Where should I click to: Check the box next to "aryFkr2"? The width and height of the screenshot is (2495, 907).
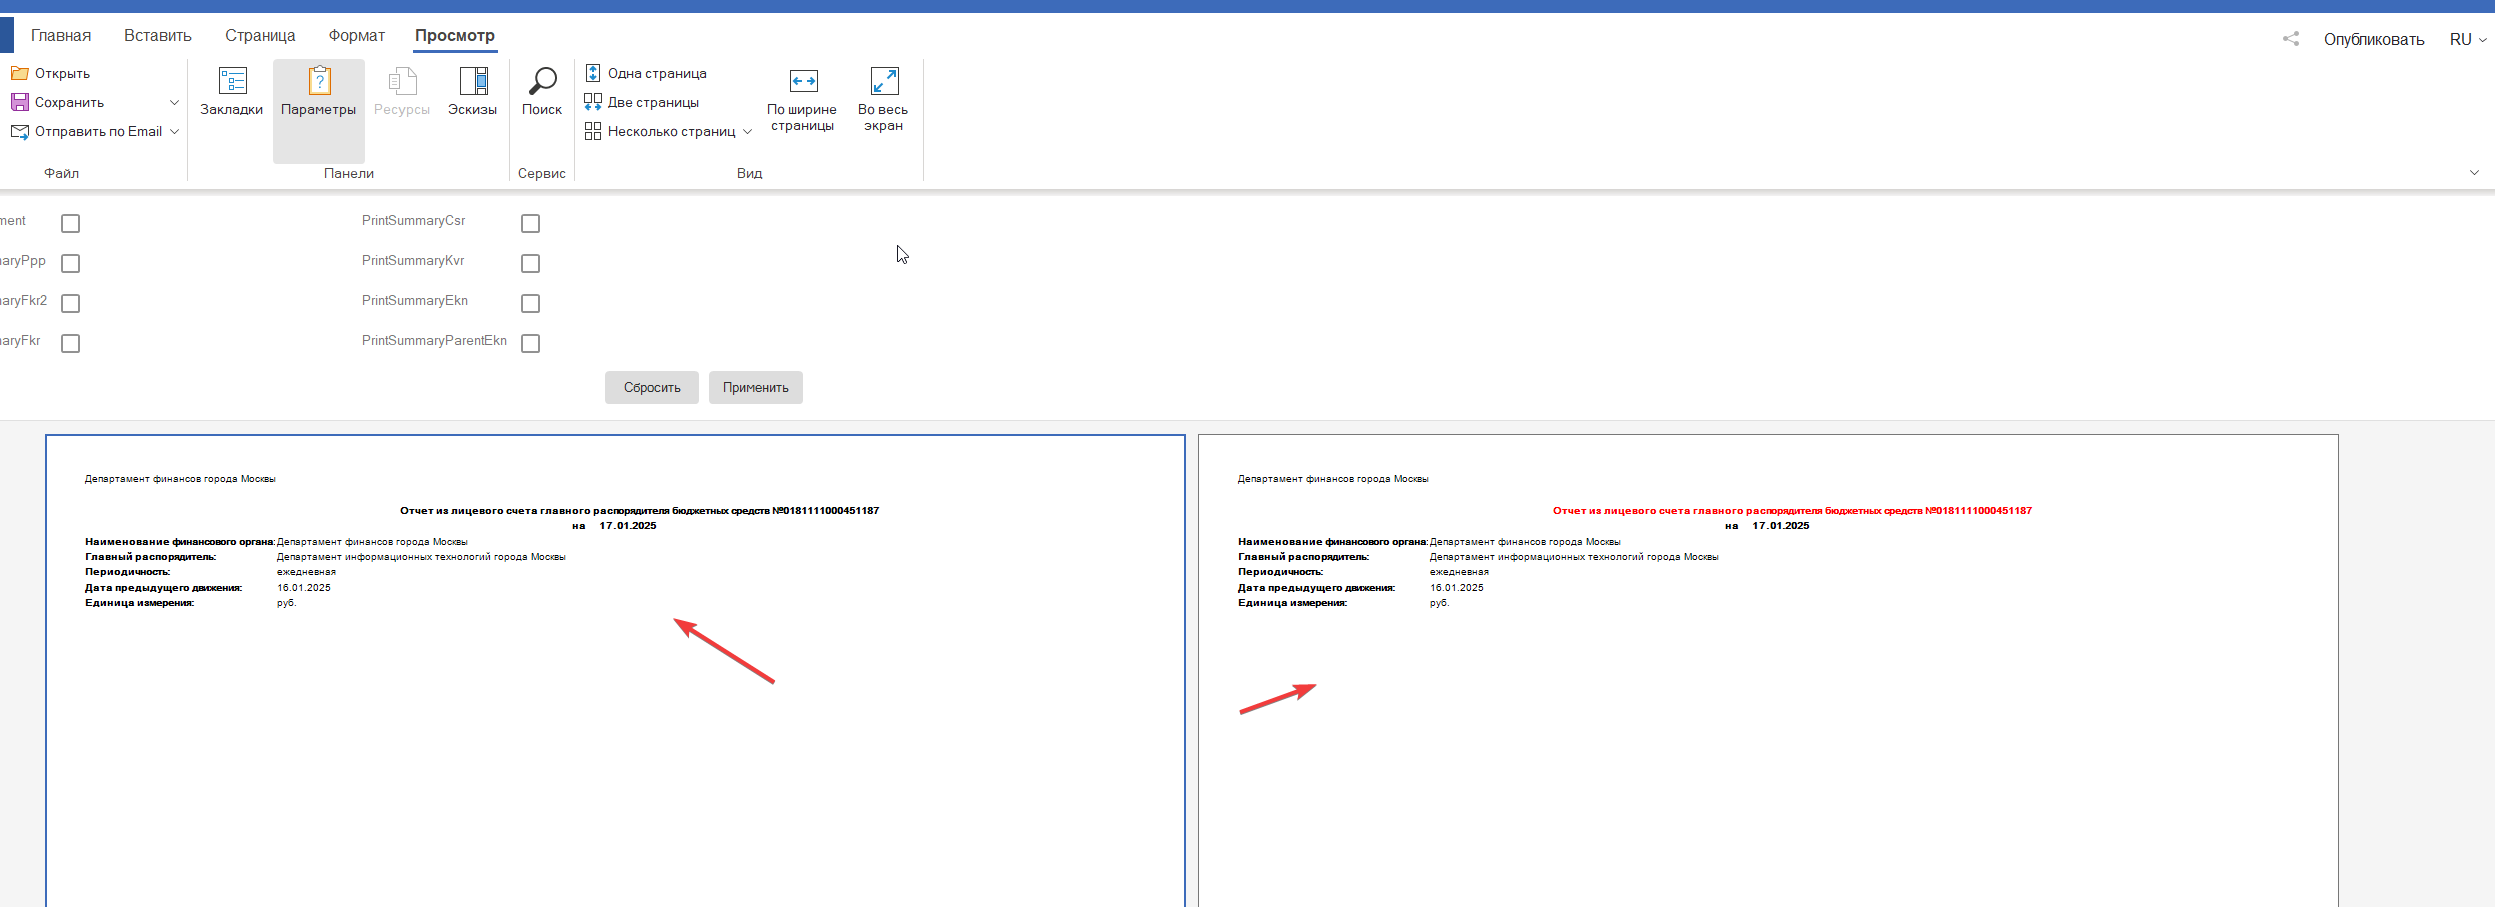tap(70, 303)
